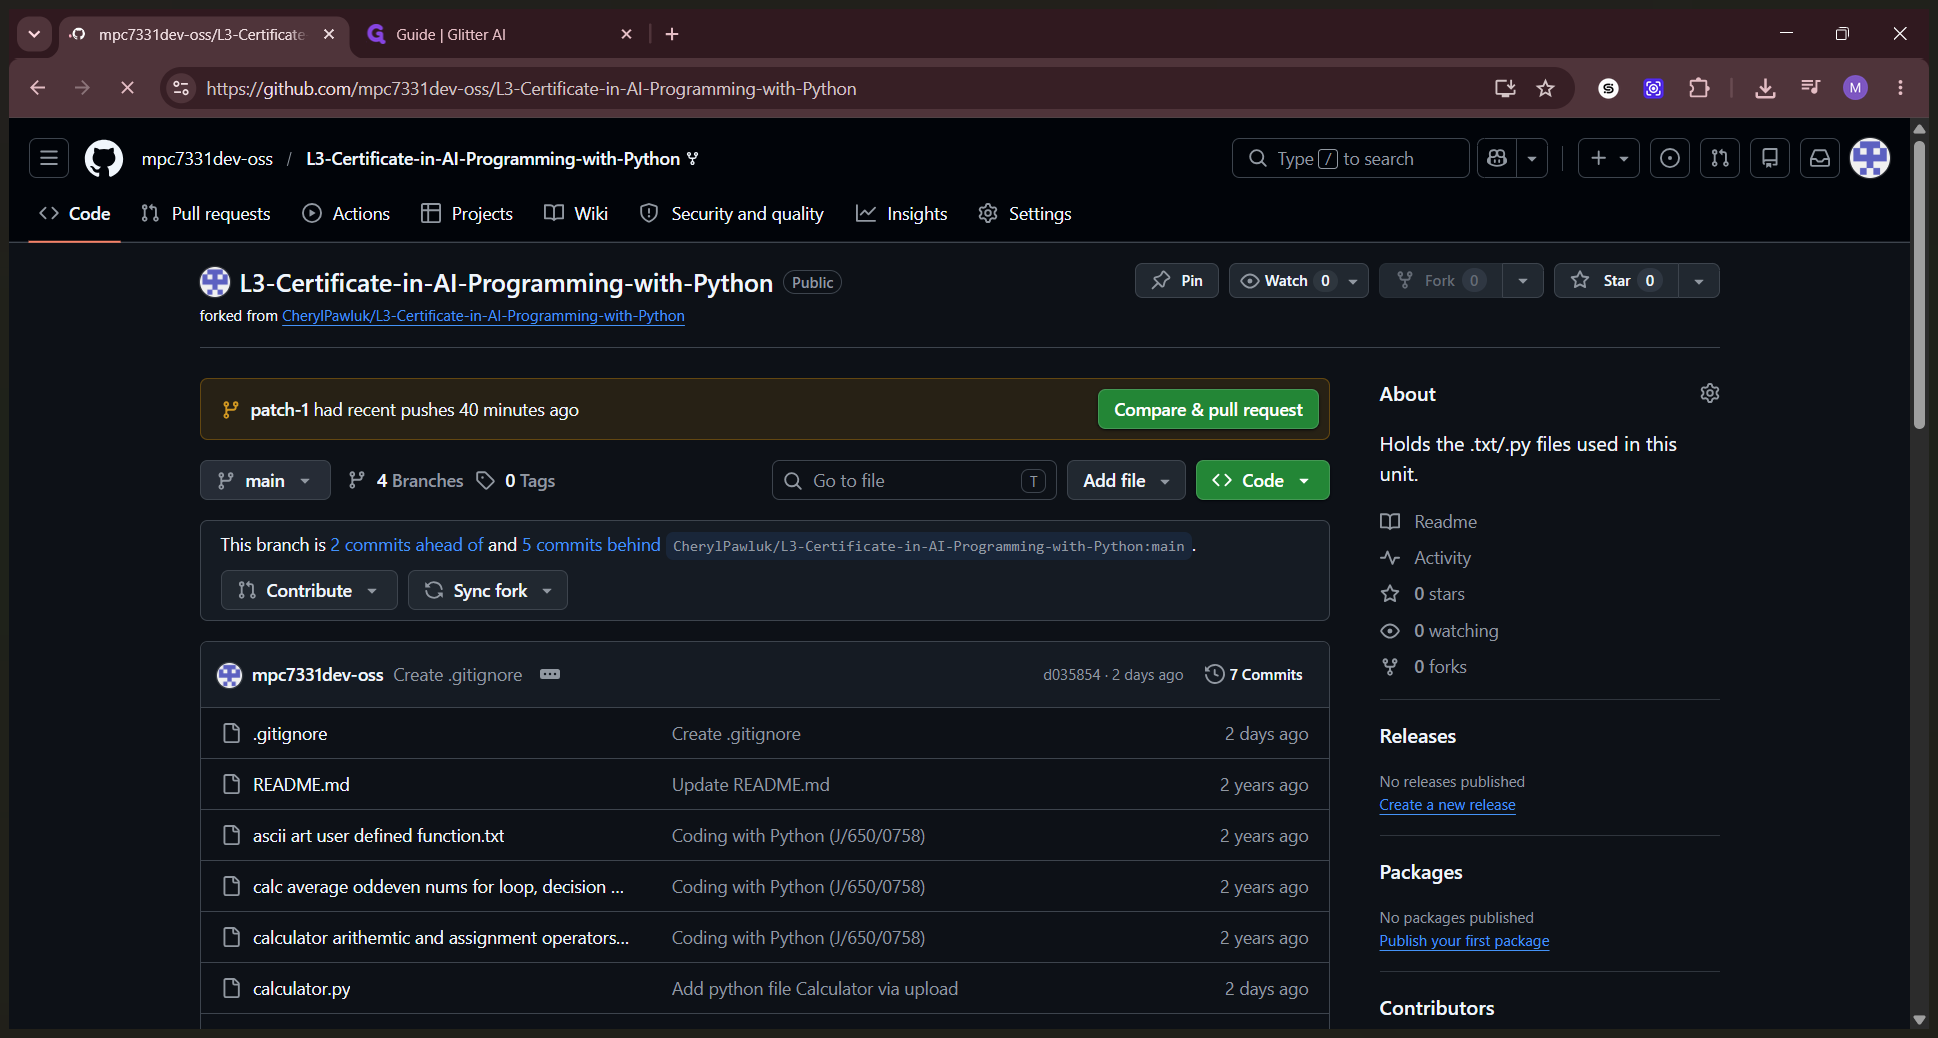The height and width of the screenshot is (1038, 1938).
Task: Open the Contribute dropdown
Action: click(309, 590)
